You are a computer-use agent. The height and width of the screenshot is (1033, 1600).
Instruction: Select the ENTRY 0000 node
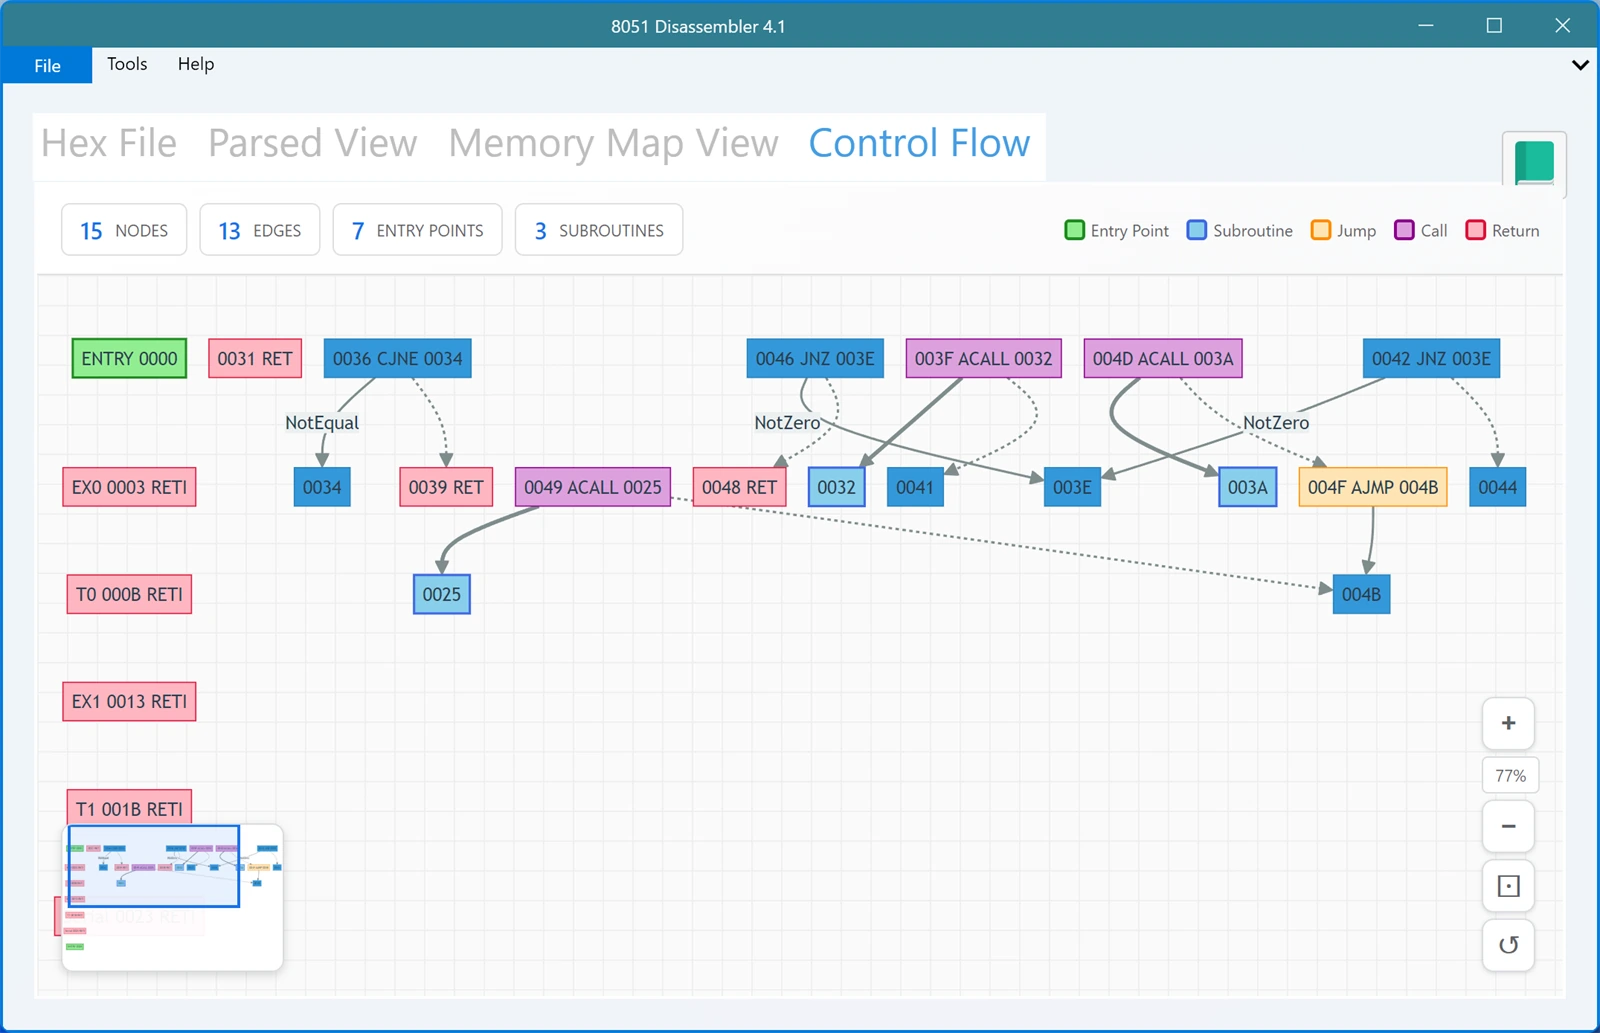point(129,358)
